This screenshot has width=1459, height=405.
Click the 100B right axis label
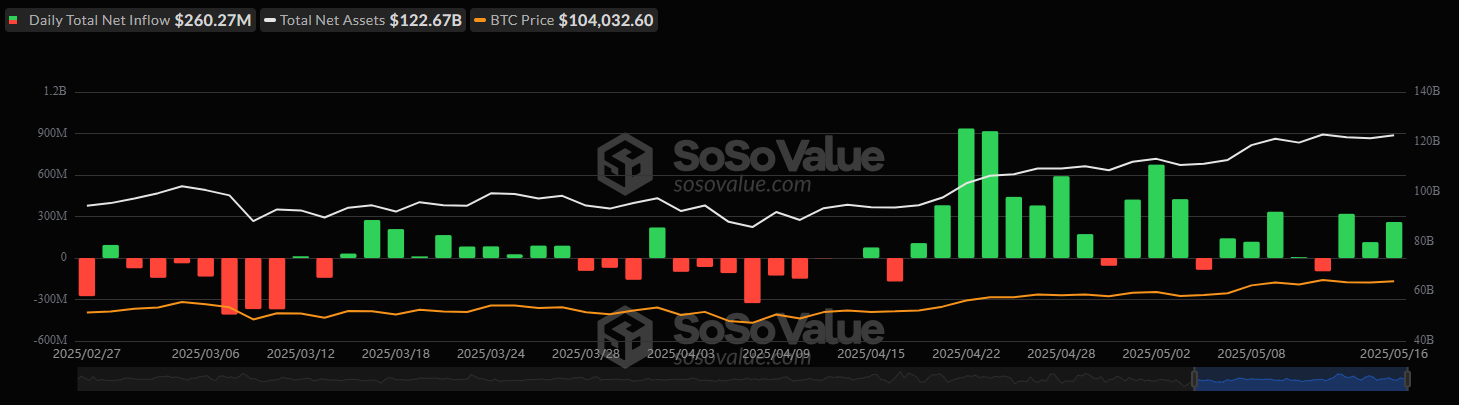click(x=1426, y=191)
